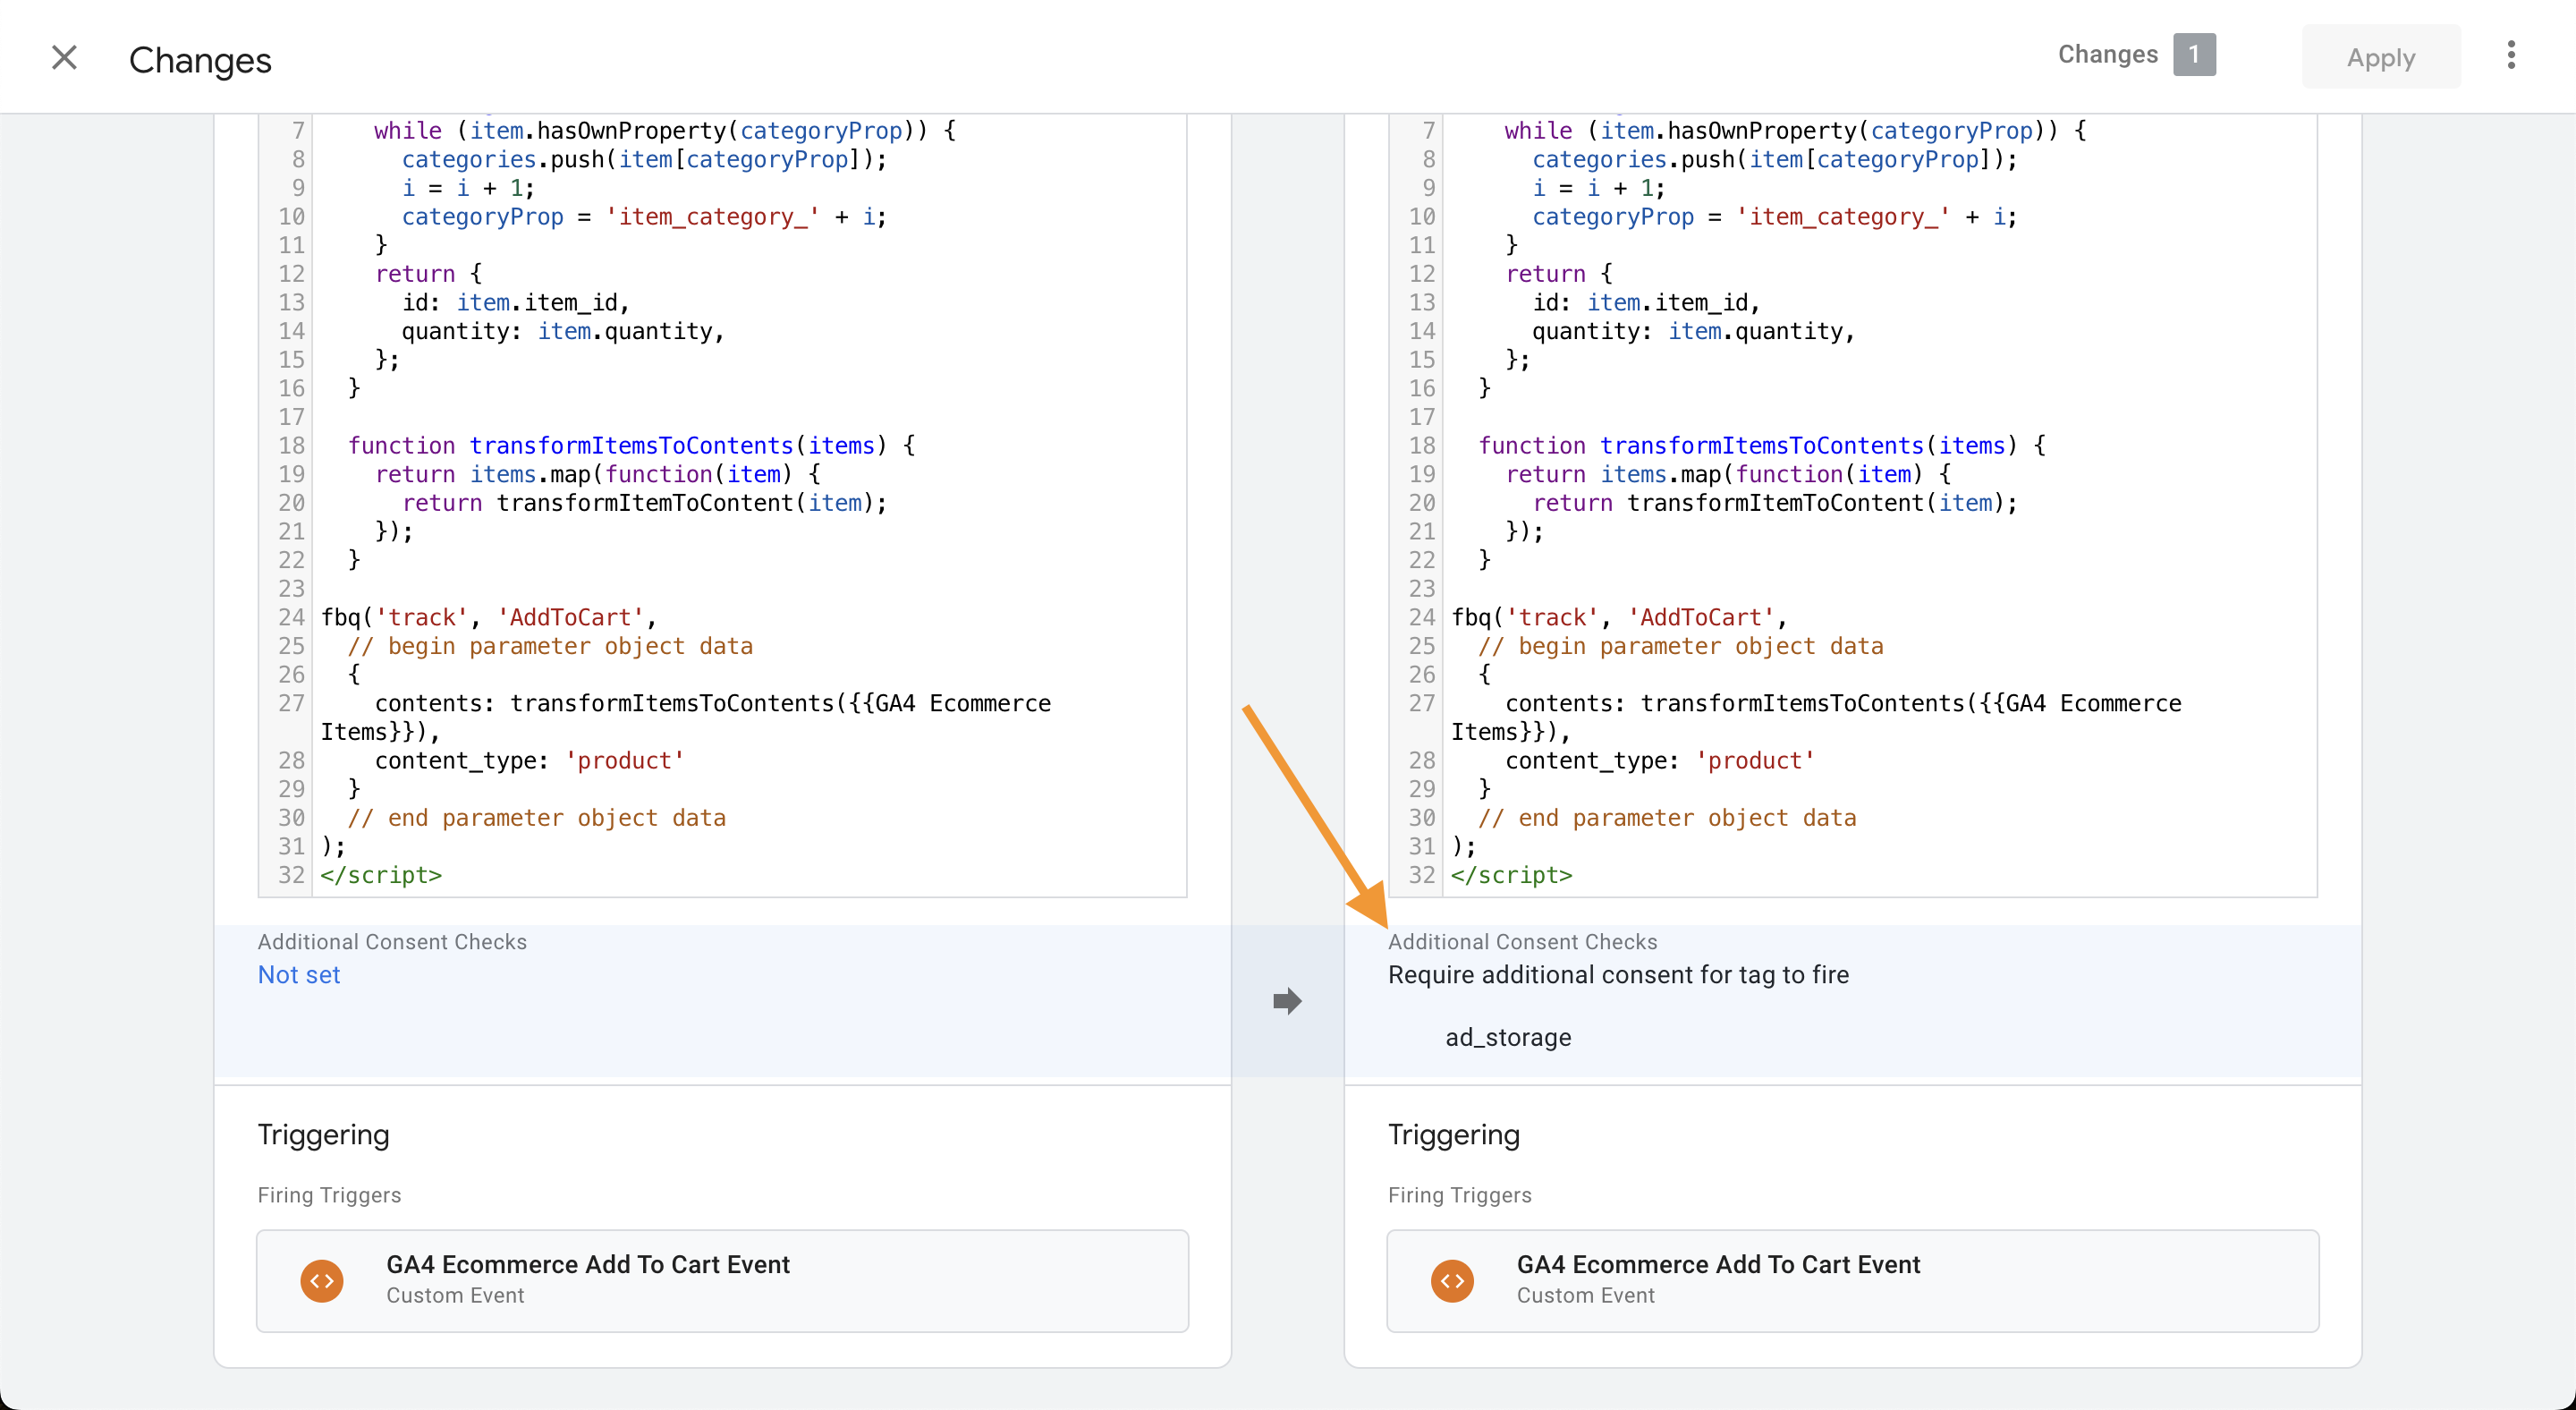The image size is (2576, 1410).
Task: Click the Changes label next to the badge
Action: click(2107, 54)
